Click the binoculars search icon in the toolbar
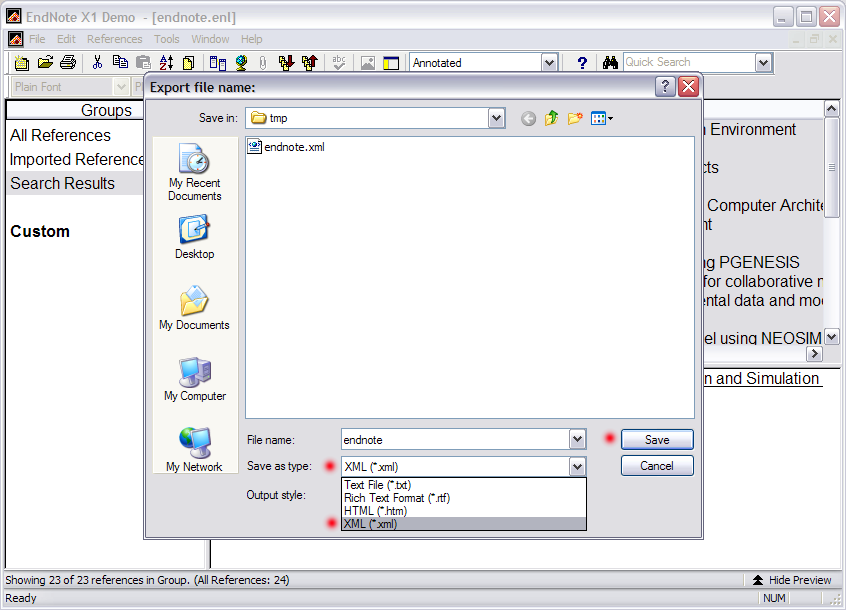Viewport: 846px width, 610px height. (x=610, y=63)
